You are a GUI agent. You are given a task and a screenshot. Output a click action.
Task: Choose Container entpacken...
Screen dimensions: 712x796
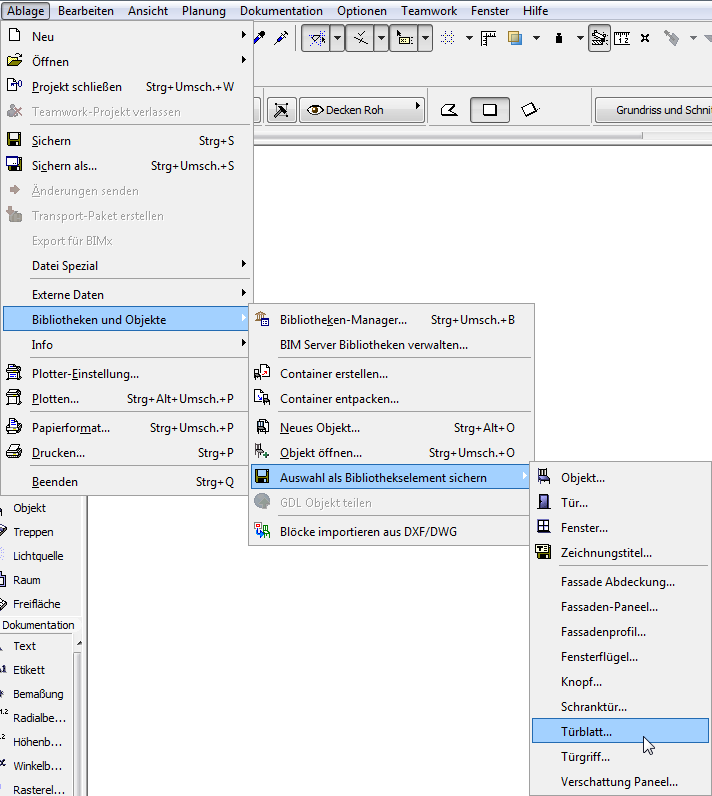(x=391, y=399)
